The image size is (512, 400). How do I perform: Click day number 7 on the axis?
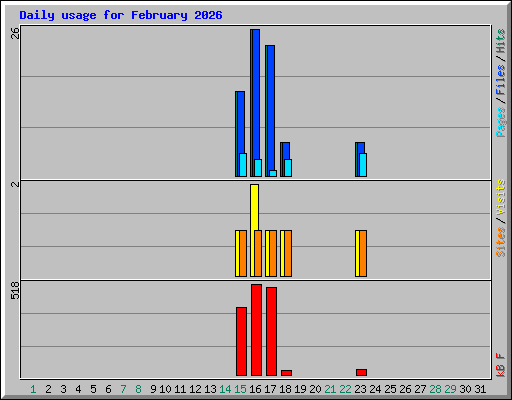coord(123,389)
